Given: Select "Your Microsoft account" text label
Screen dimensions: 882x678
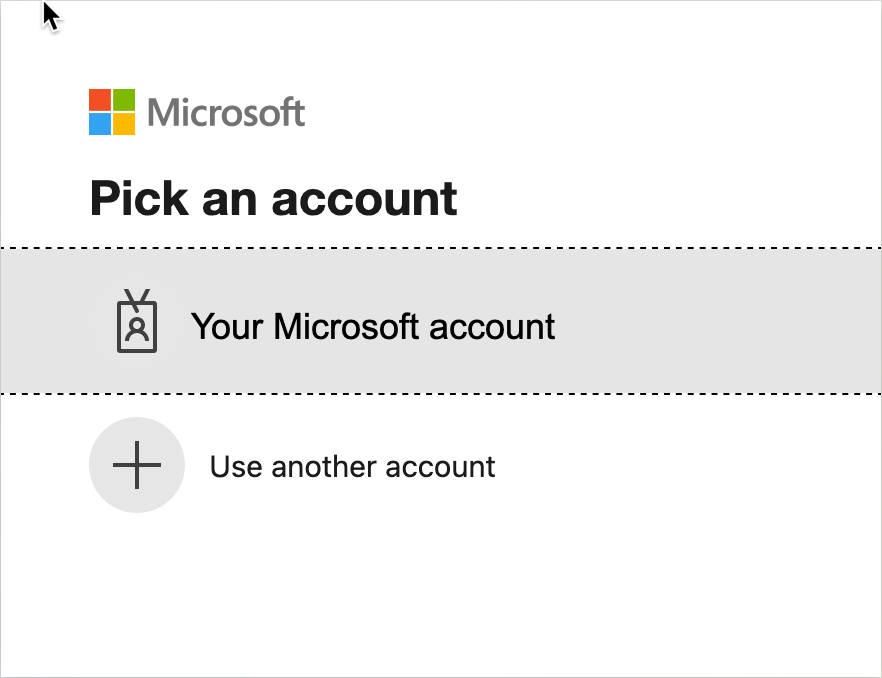Looking at the screenshot, I should point(373,326).
